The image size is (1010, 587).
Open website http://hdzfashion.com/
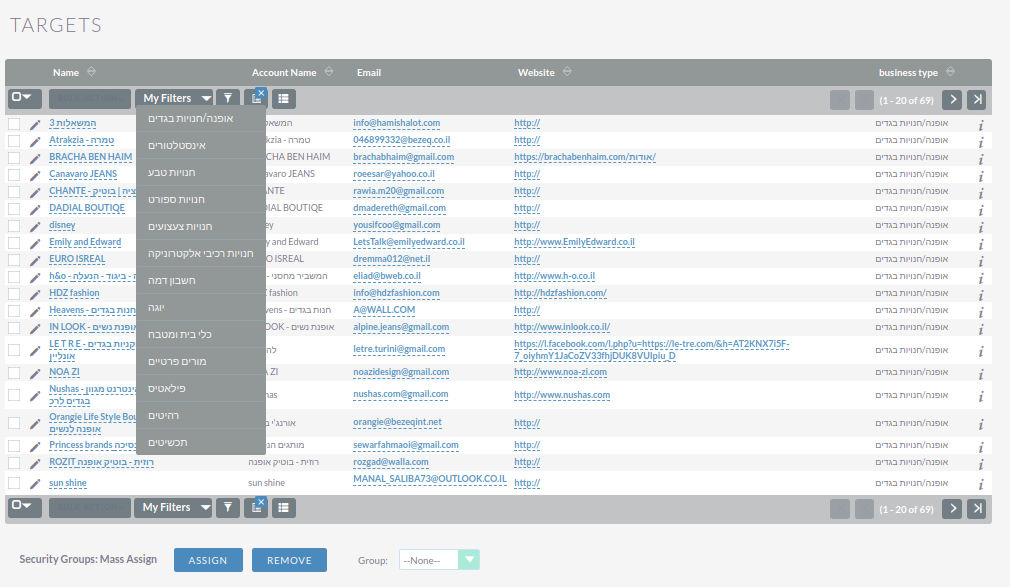pyautogui.click(x=560, y=293)
